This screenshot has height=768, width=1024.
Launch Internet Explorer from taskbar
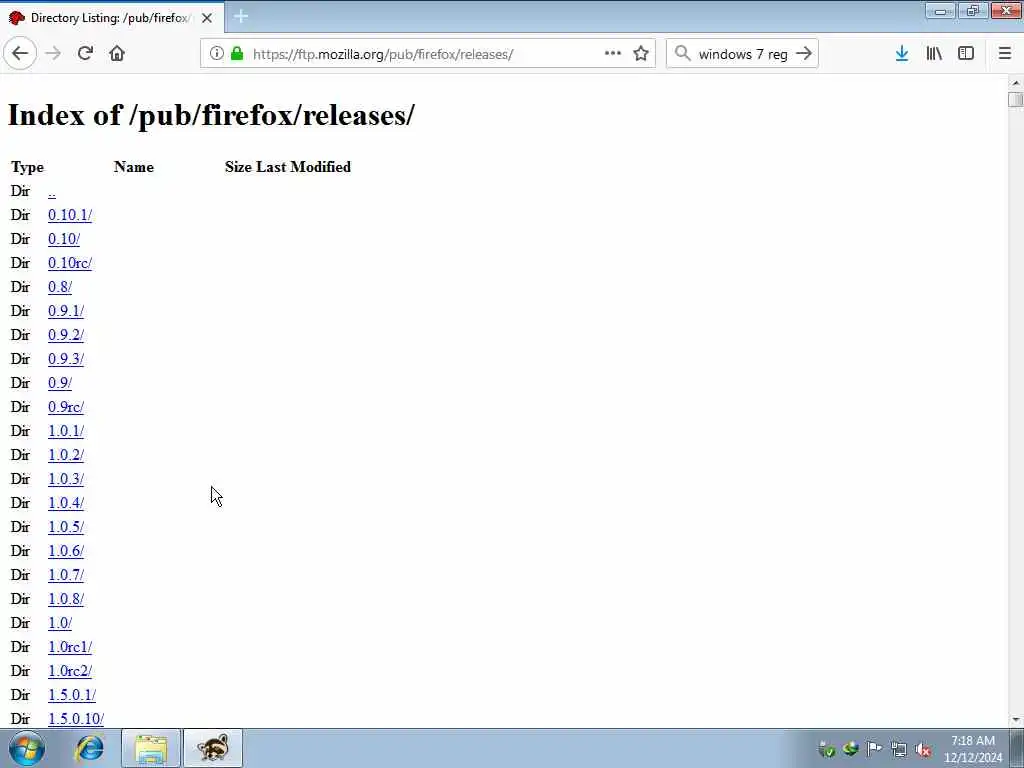[89, 749]
